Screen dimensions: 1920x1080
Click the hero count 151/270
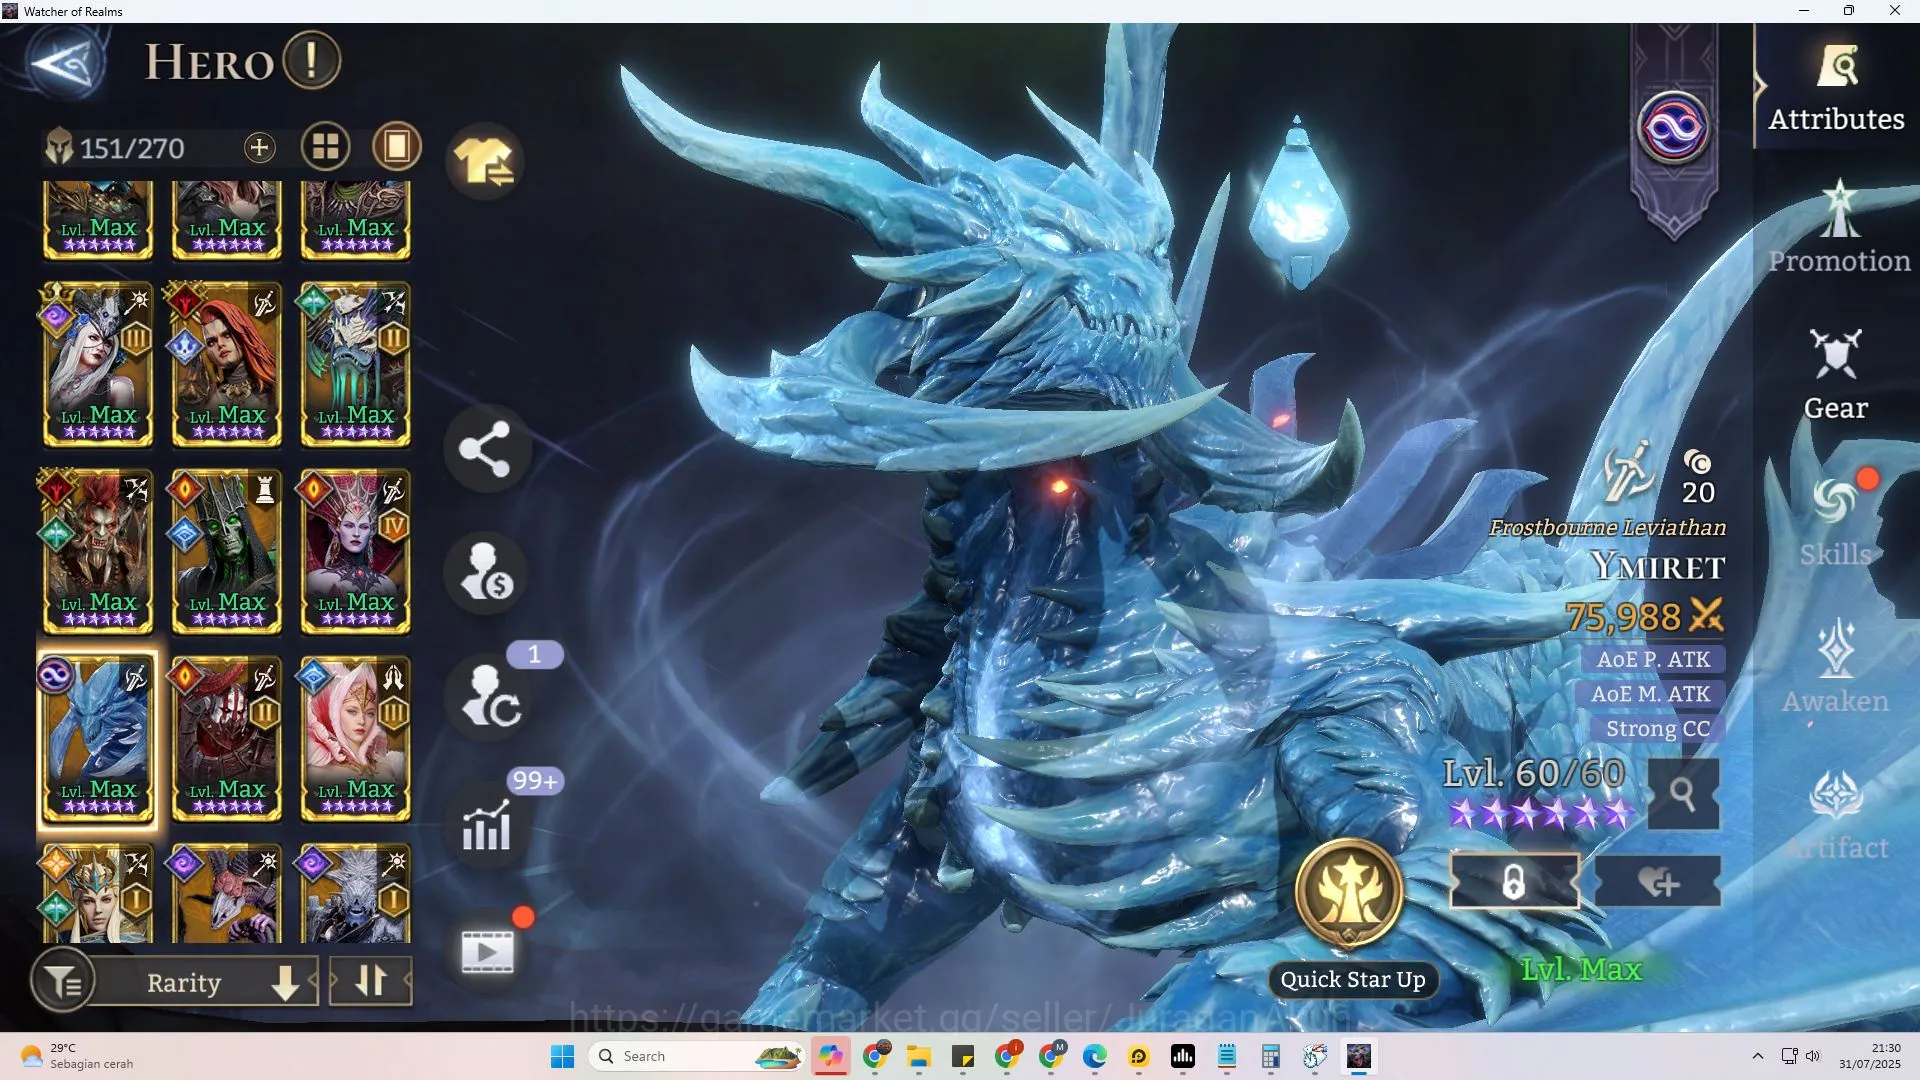(x=132, y=149)
